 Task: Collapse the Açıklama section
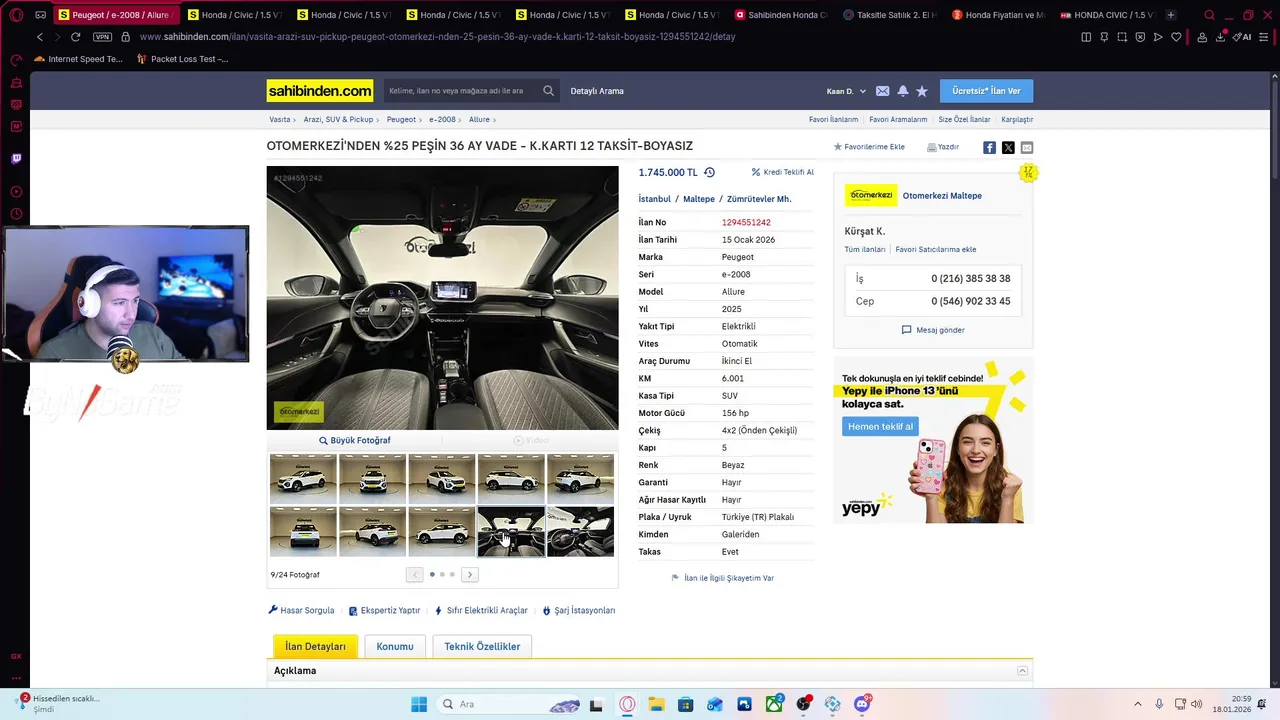tap(1022, 671)
